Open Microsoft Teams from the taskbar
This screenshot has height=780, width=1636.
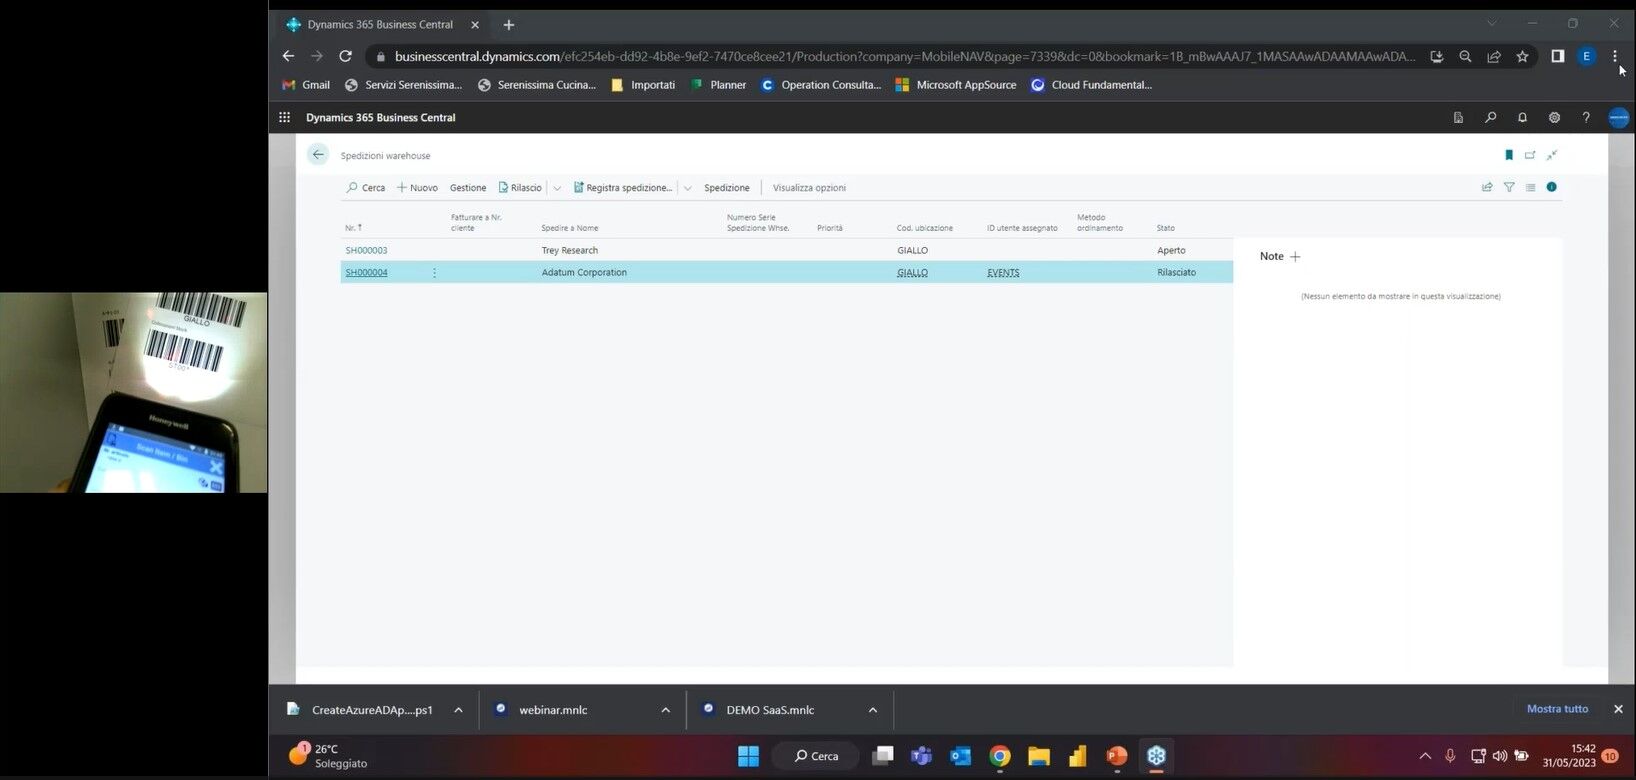click(x=921, y=756)
